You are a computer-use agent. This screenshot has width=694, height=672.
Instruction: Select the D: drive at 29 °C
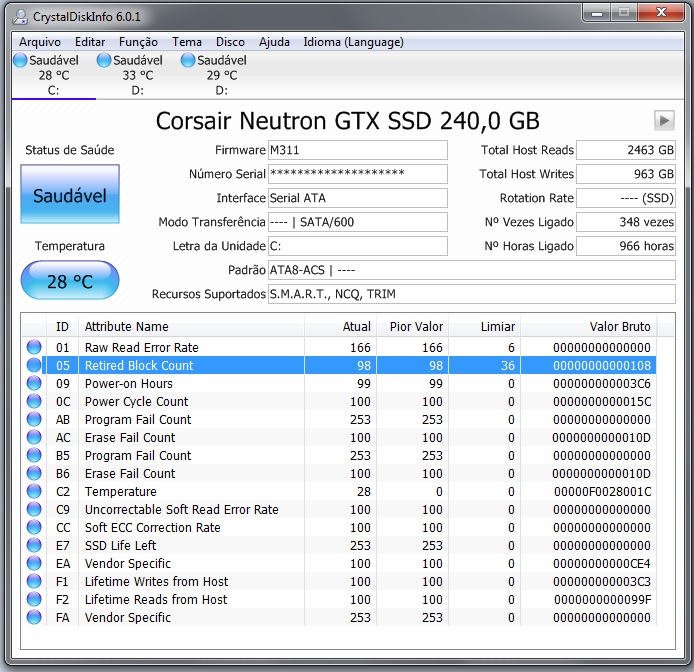(222, 75)
